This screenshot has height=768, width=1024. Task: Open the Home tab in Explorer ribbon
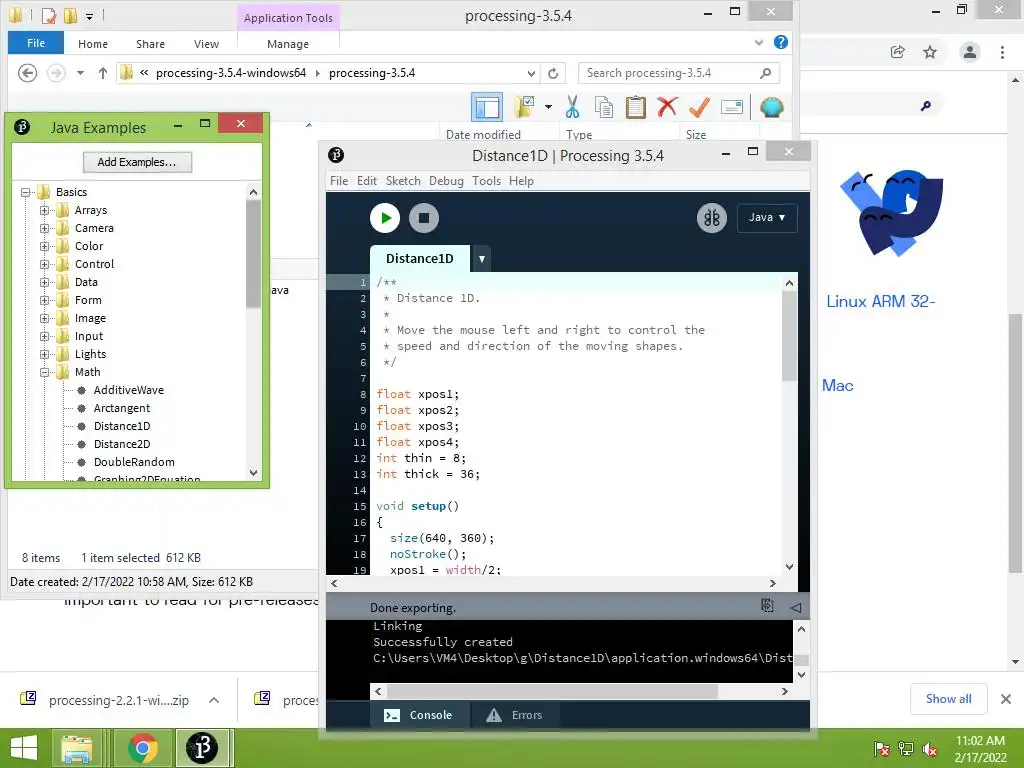[93, 44]
